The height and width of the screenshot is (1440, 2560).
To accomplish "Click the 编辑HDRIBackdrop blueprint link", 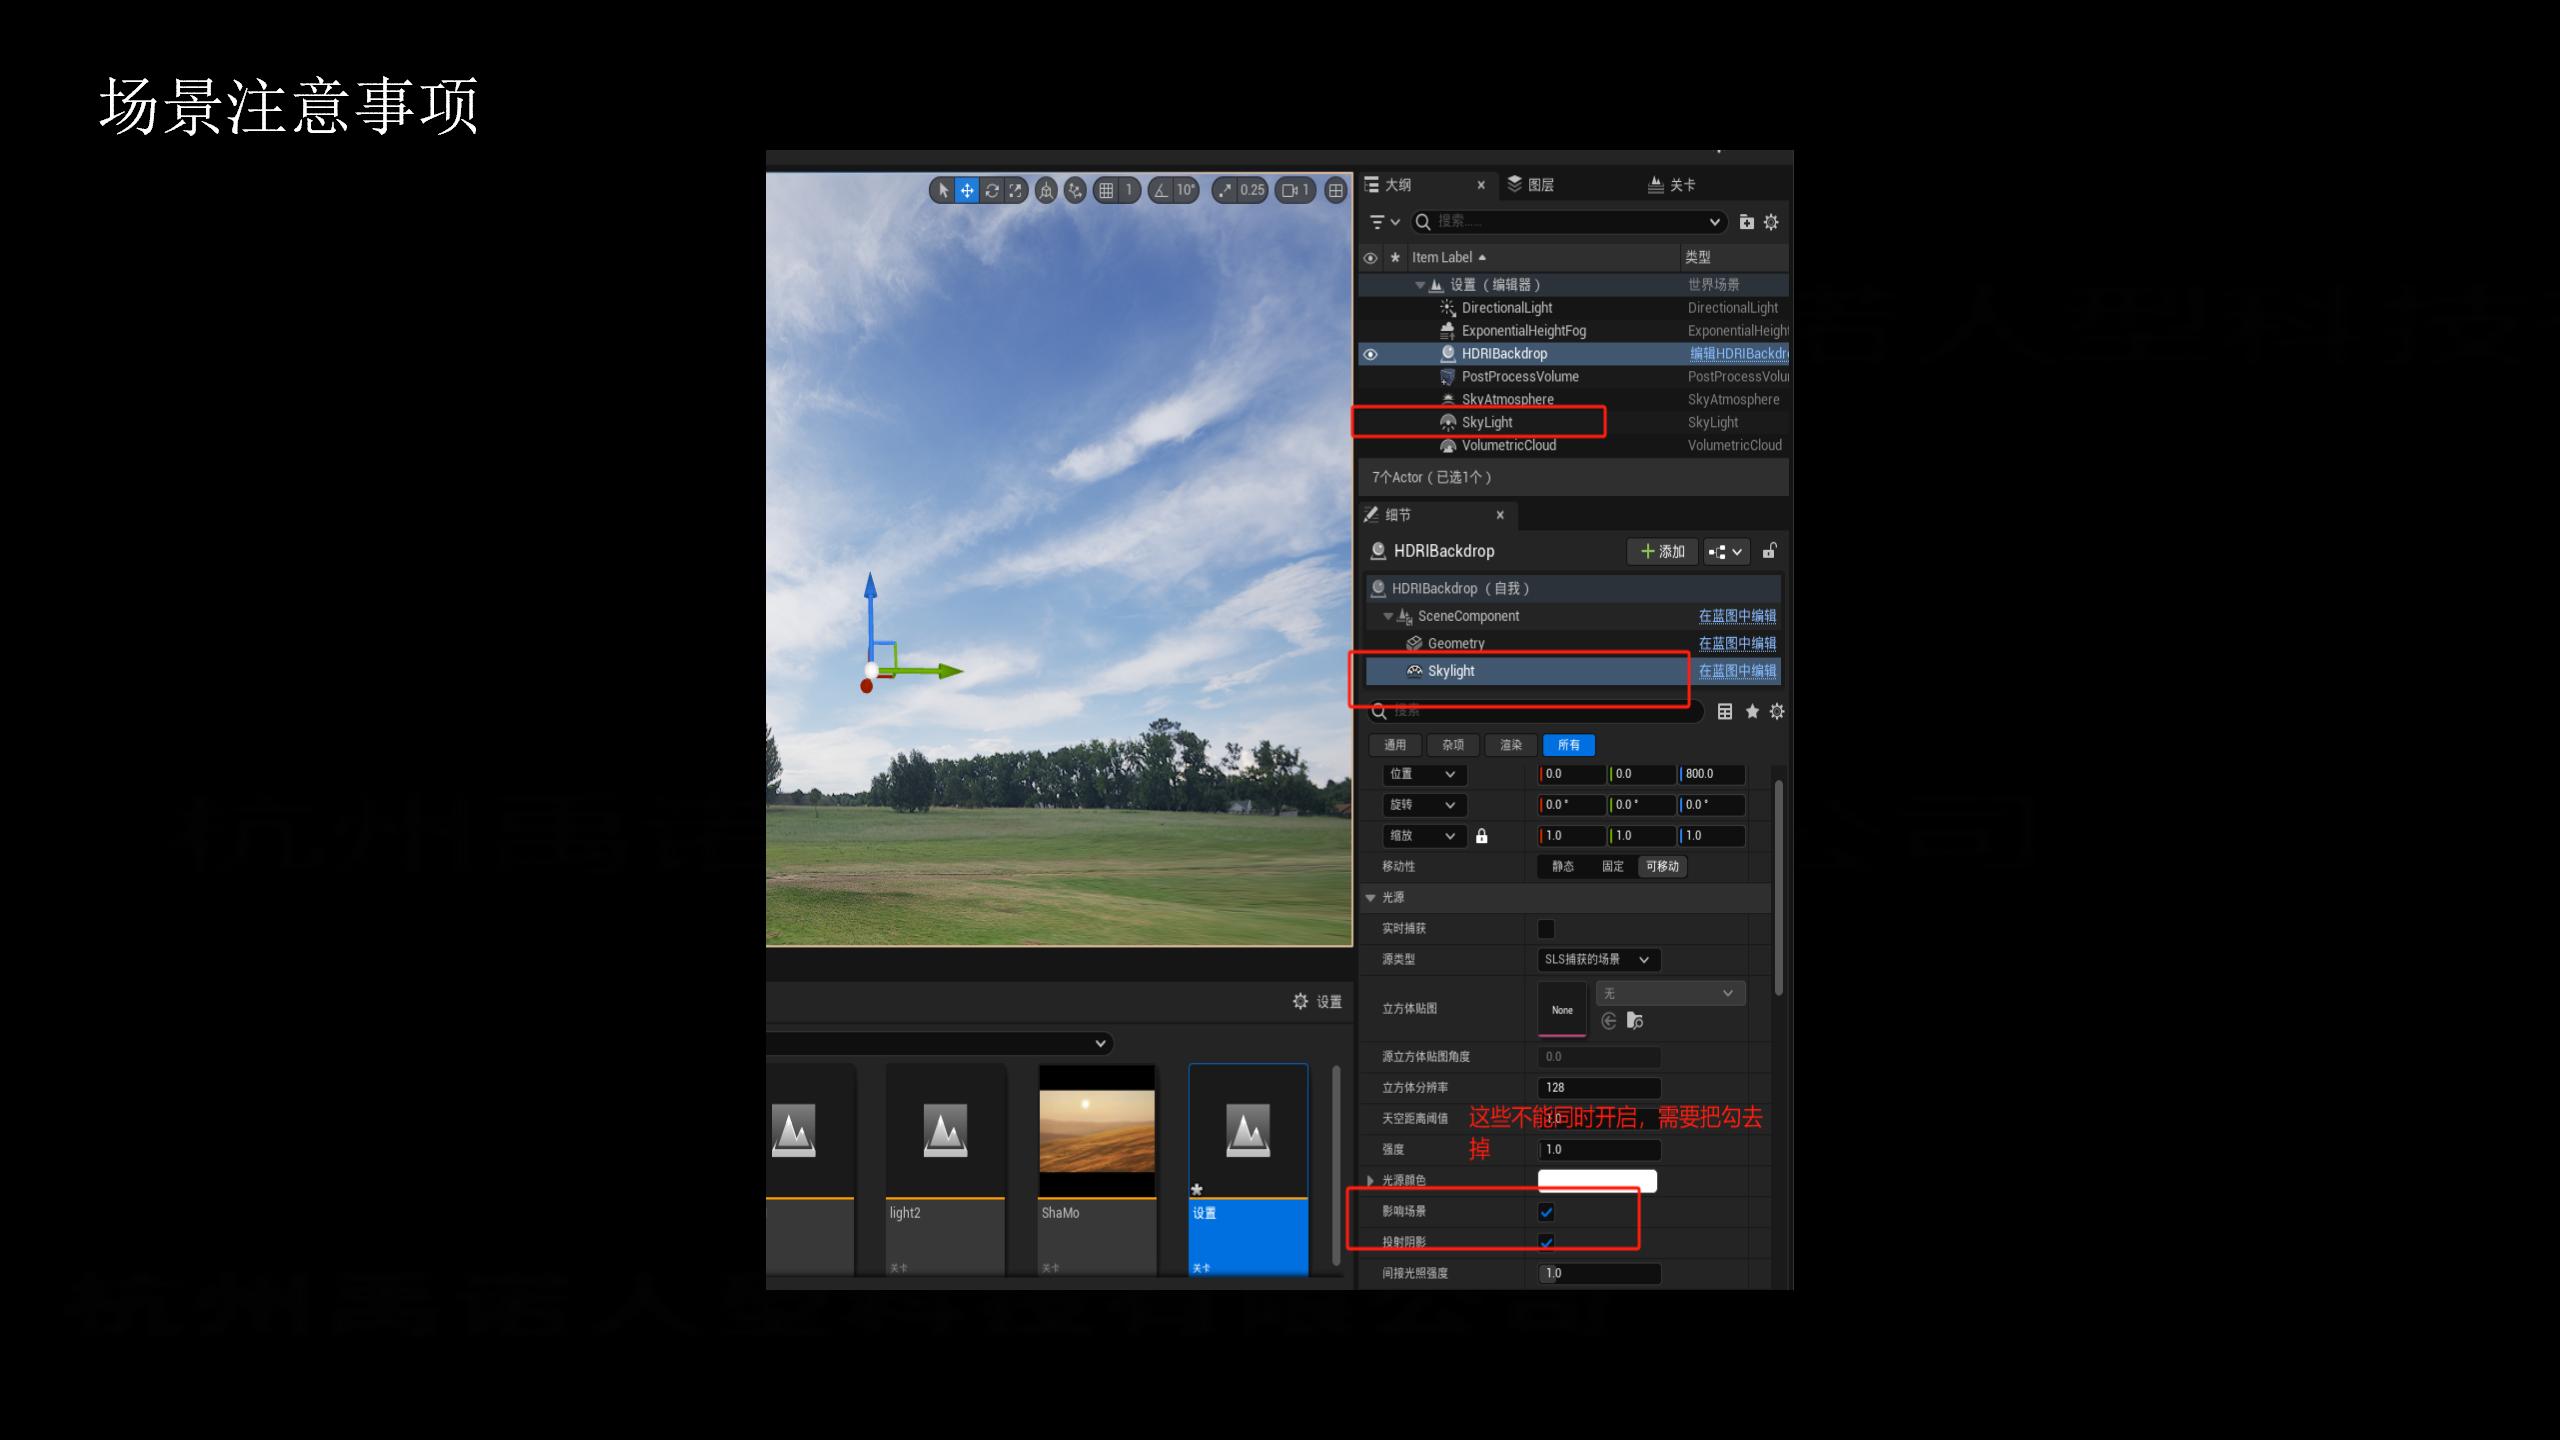I will (x=1738, y=354).
